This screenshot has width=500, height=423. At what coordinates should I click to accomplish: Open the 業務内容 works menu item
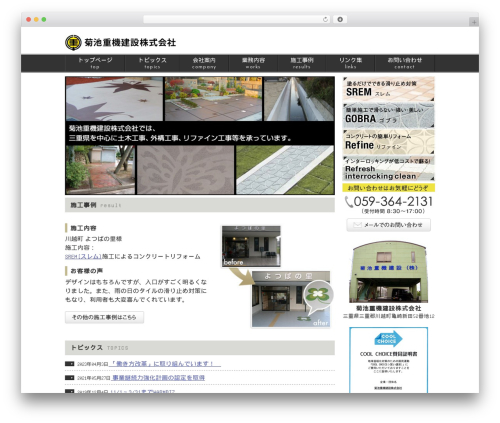pyautogui.click(x=253, y=63)
